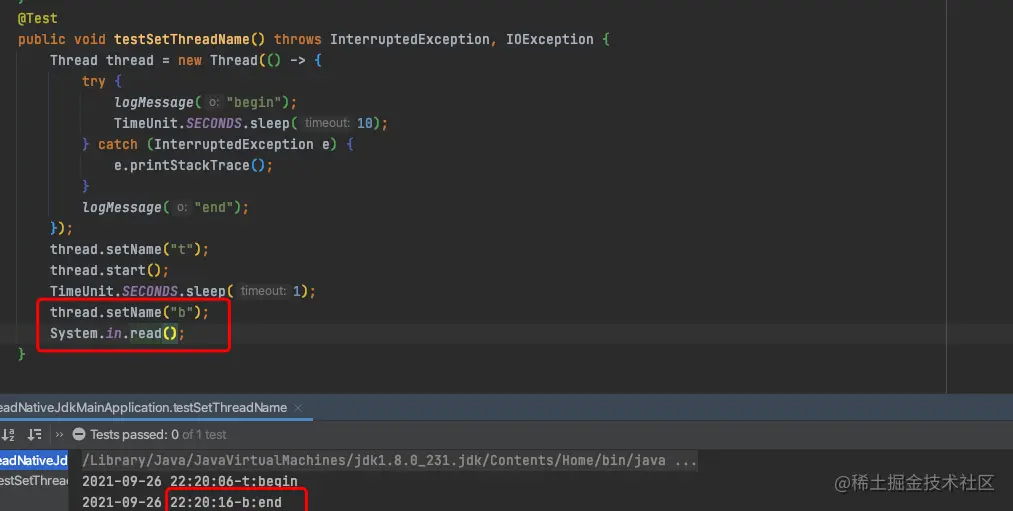Click thread.setName("b") statement
The image size is (1013, 511).
coord(129,312)
